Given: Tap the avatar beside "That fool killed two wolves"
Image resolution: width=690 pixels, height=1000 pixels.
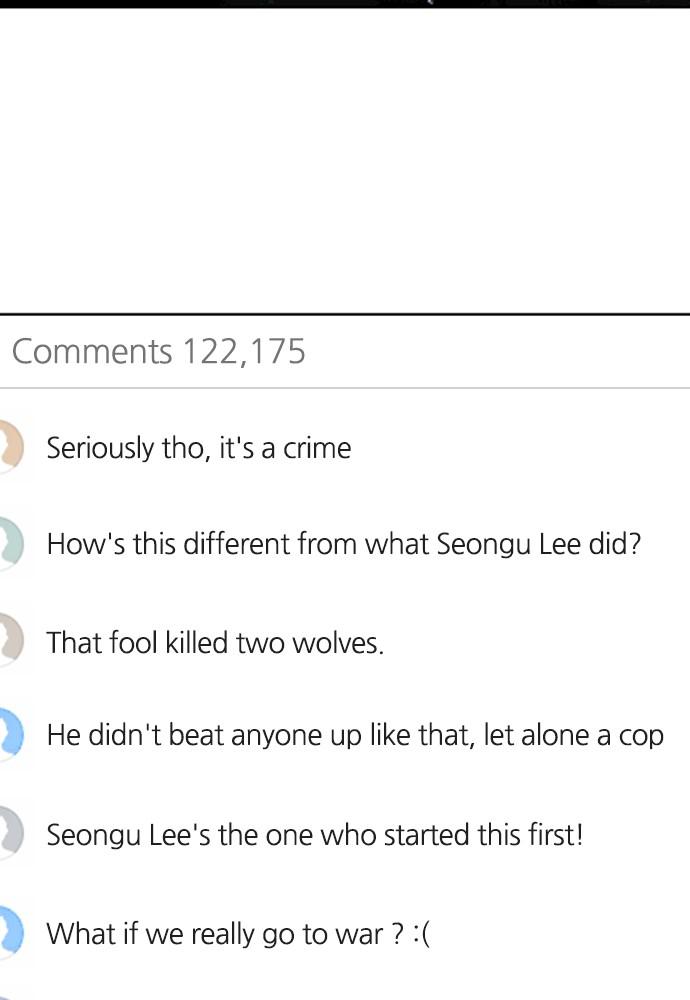Looking at the screenshot, I should point(9,641).
